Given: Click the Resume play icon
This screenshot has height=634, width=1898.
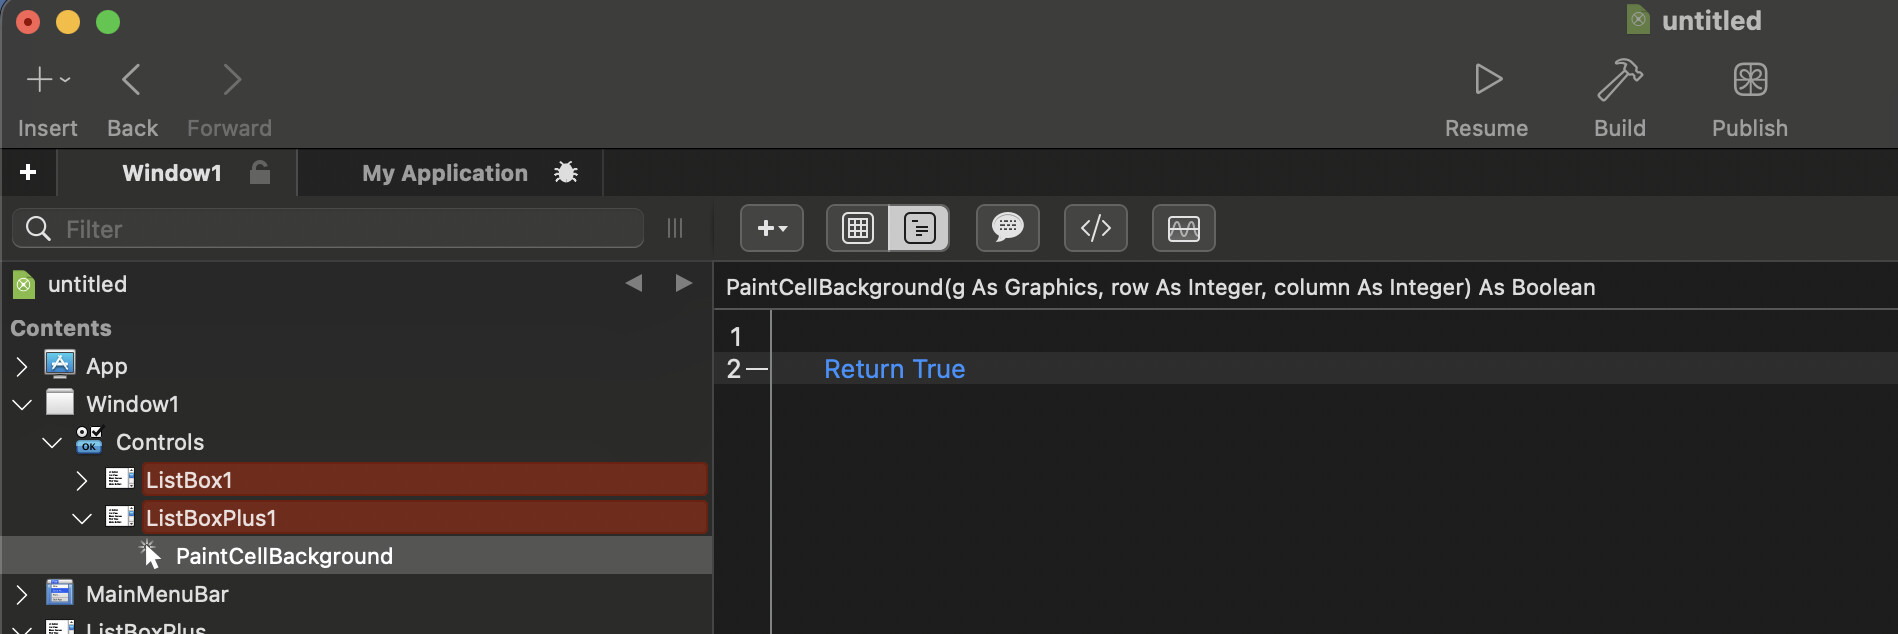Looking at the screenshot, I should 1487,80.
